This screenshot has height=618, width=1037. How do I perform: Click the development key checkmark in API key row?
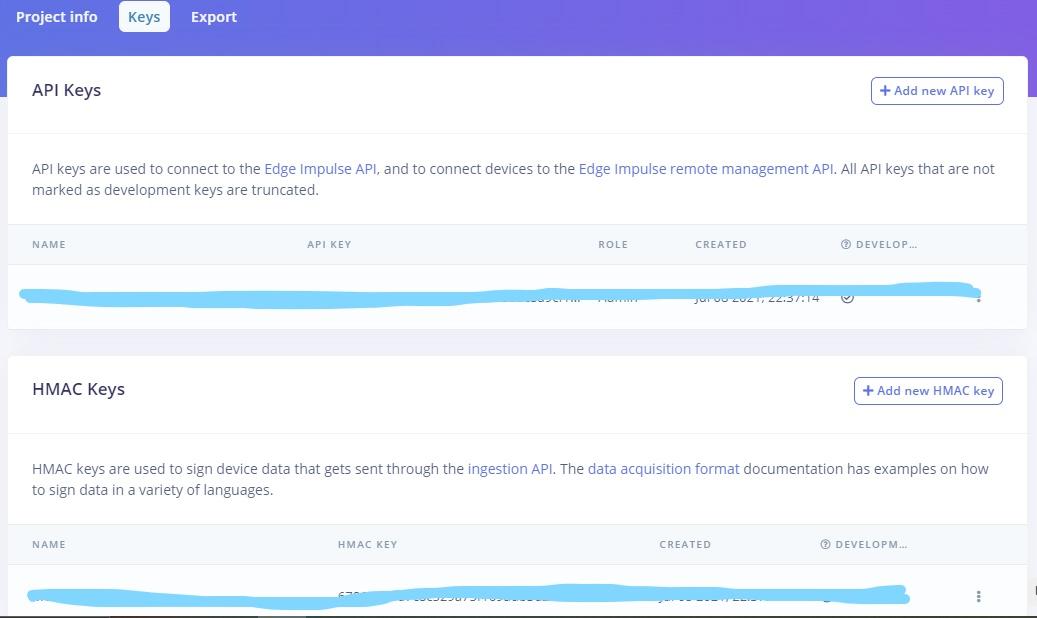847,297
